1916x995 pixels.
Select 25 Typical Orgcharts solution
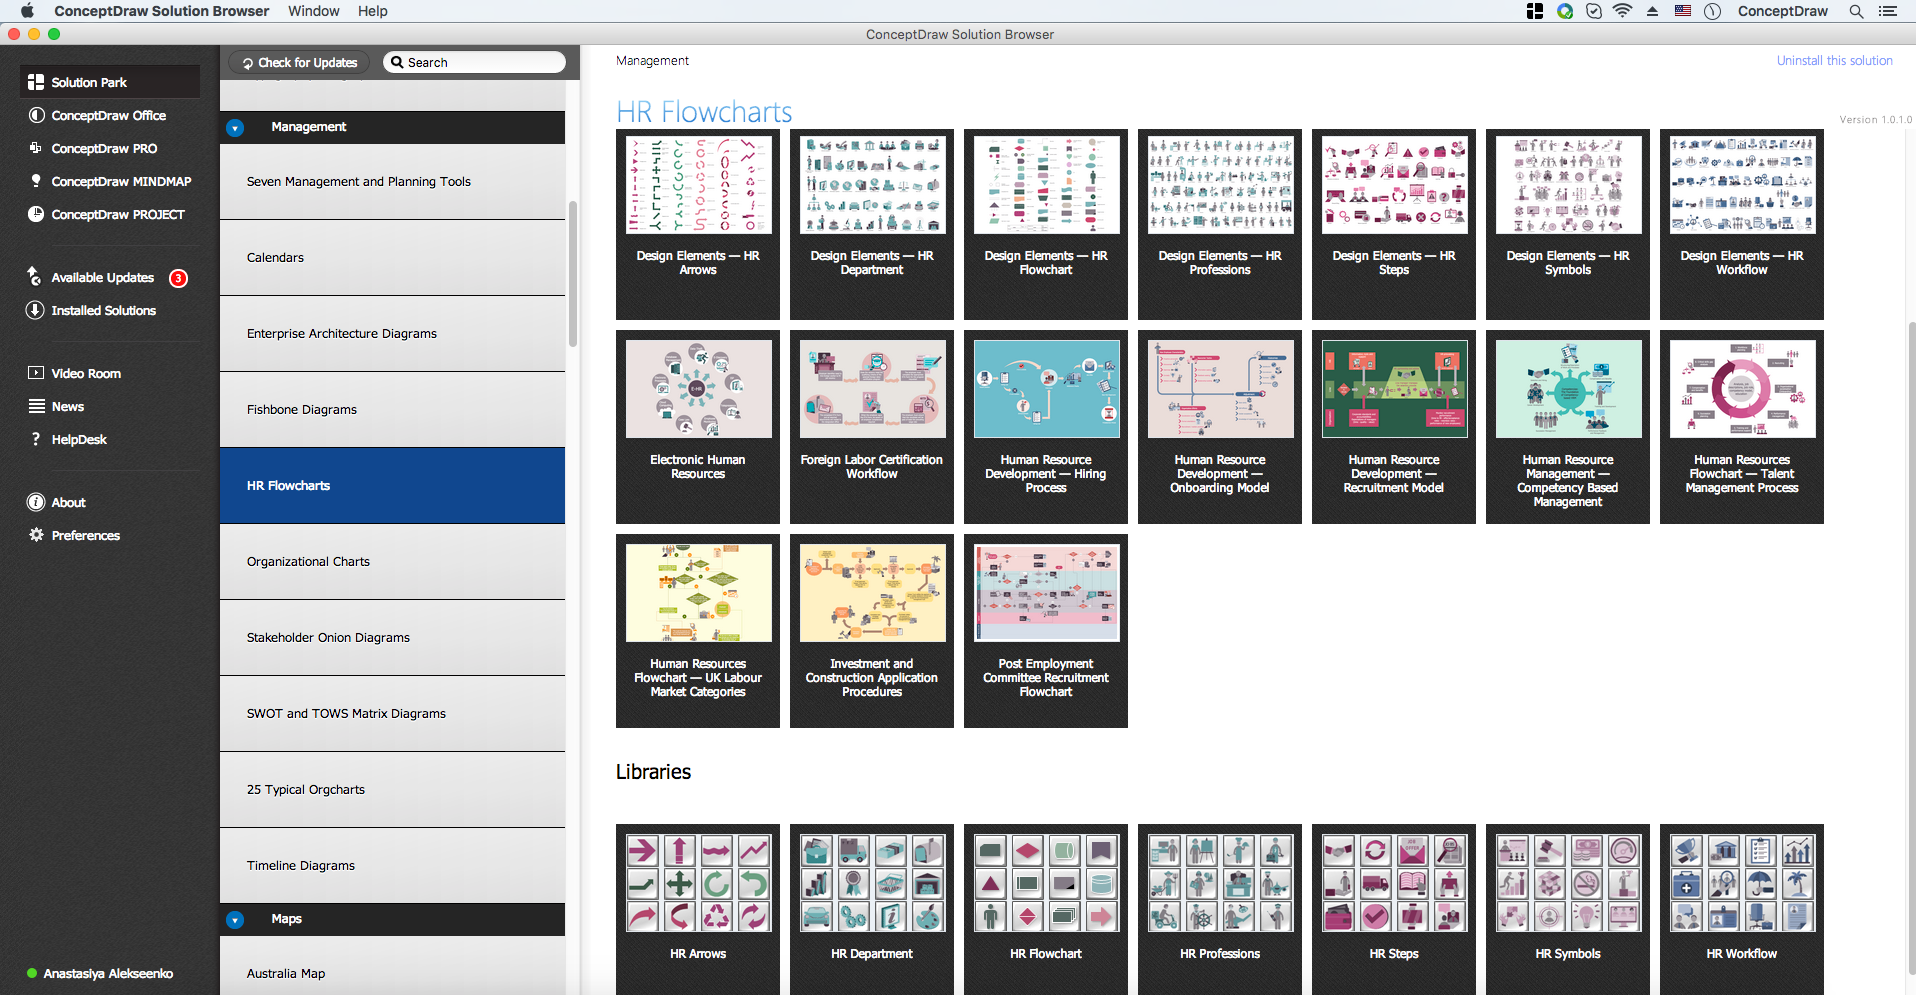(392, 789)
